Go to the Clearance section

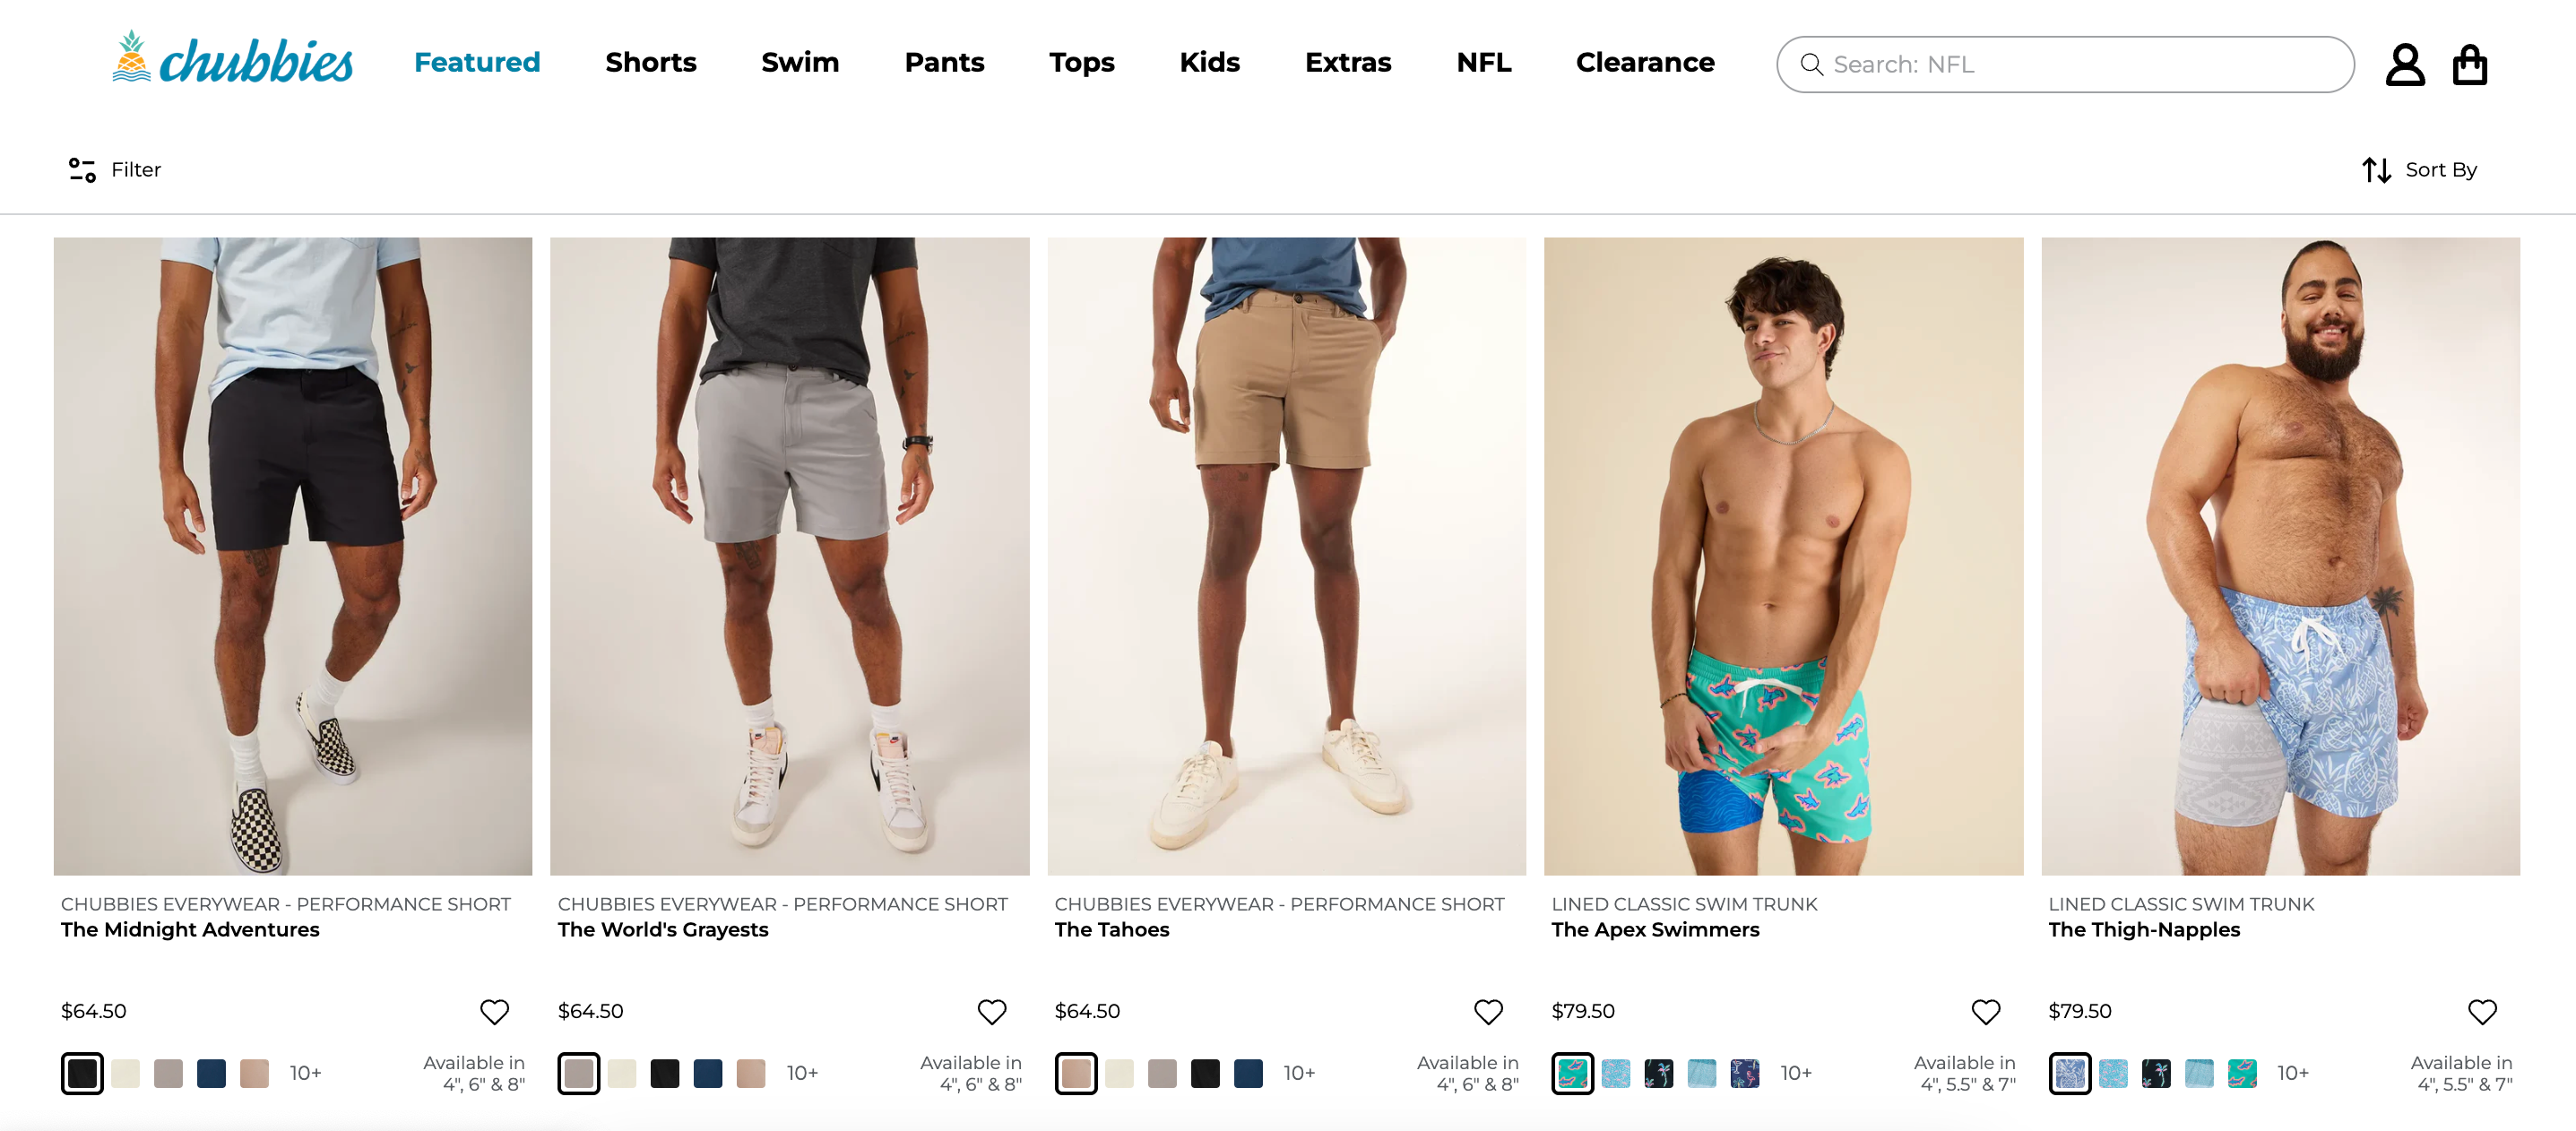click(1644, 62)
